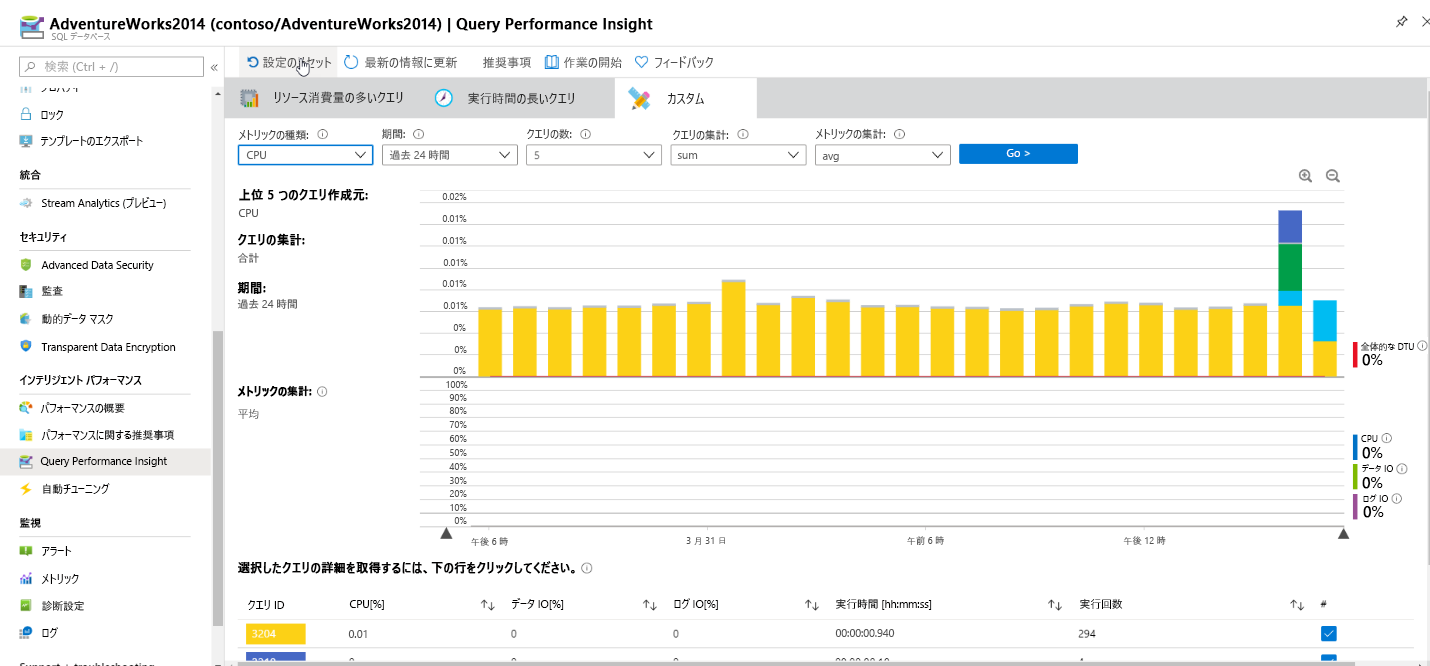The width and height of the screenshot is (1430, 666).
Task: Open the クエリの集計 sum dropdown
Action: (x=738, y=155)
